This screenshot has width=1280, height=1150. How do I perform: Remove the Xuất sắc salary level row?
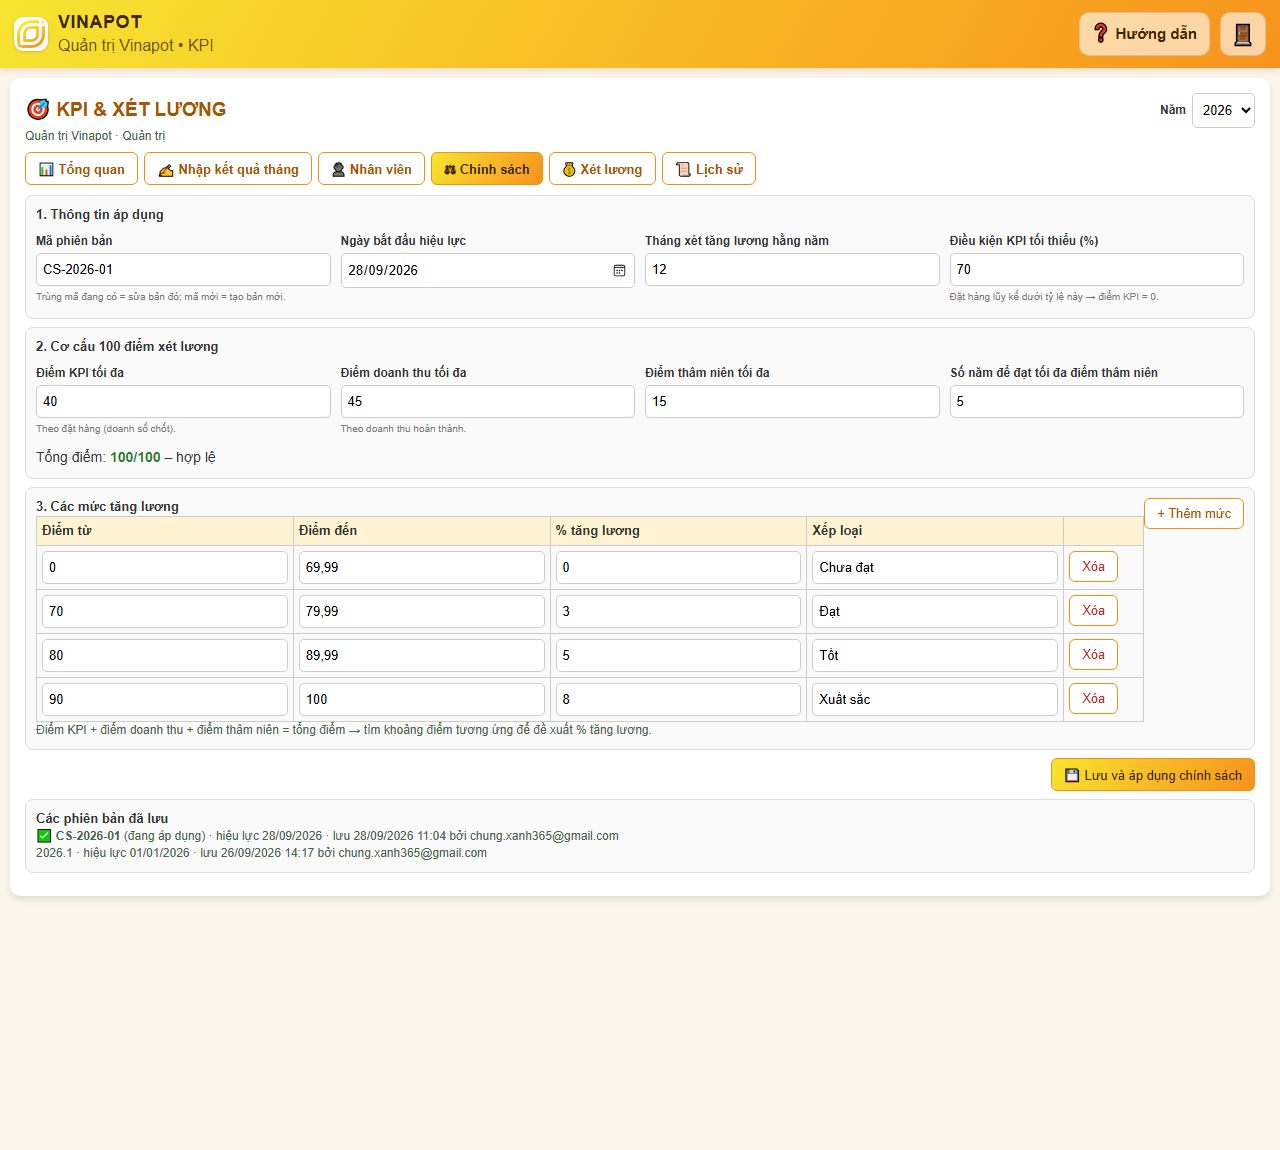pos(1093,699)
